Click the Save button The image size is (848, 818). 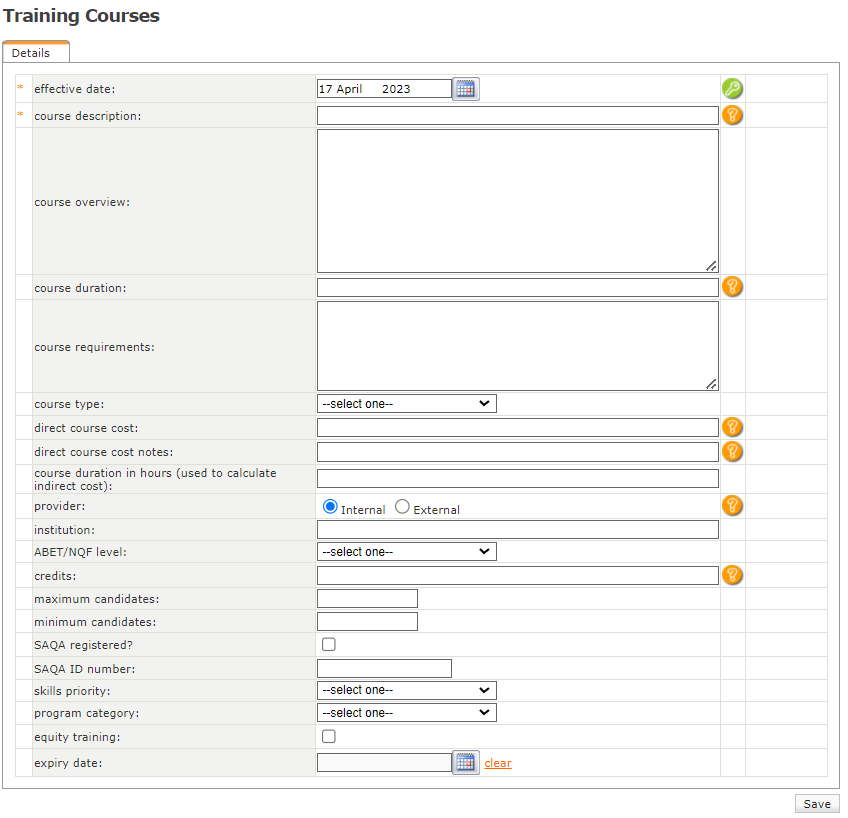816,804
